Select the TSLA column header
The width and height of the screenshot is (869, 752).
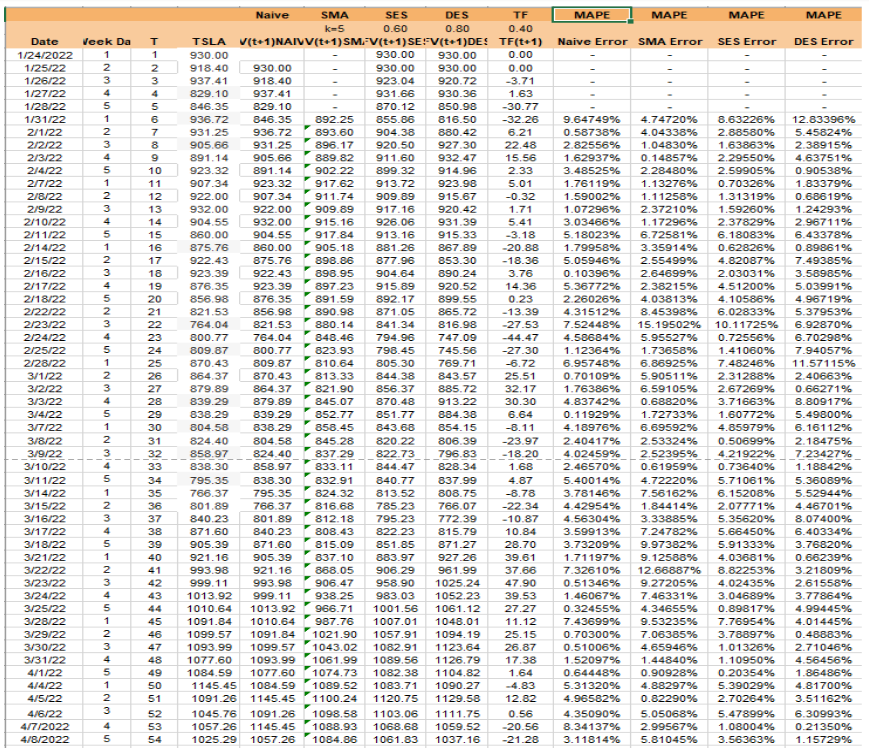point(209,42)
